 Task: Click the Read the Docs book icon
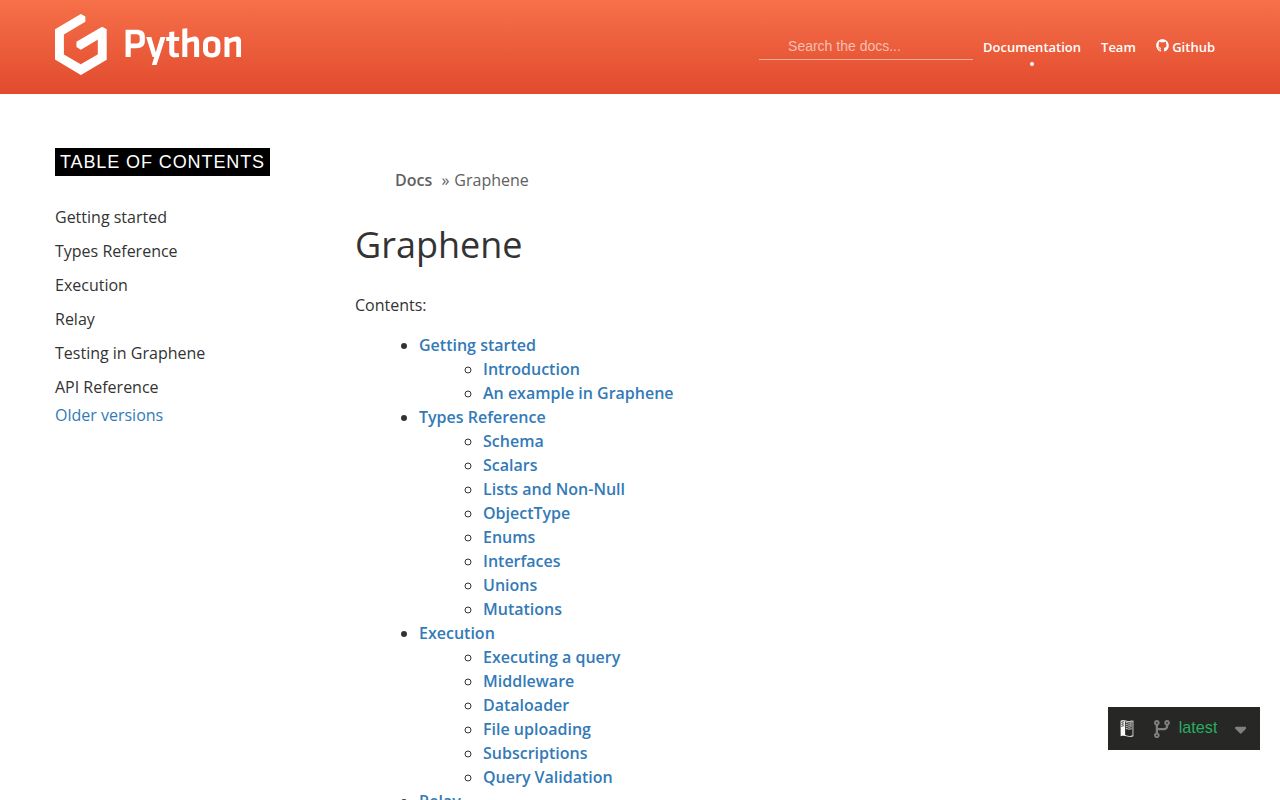click(1127, 729)
